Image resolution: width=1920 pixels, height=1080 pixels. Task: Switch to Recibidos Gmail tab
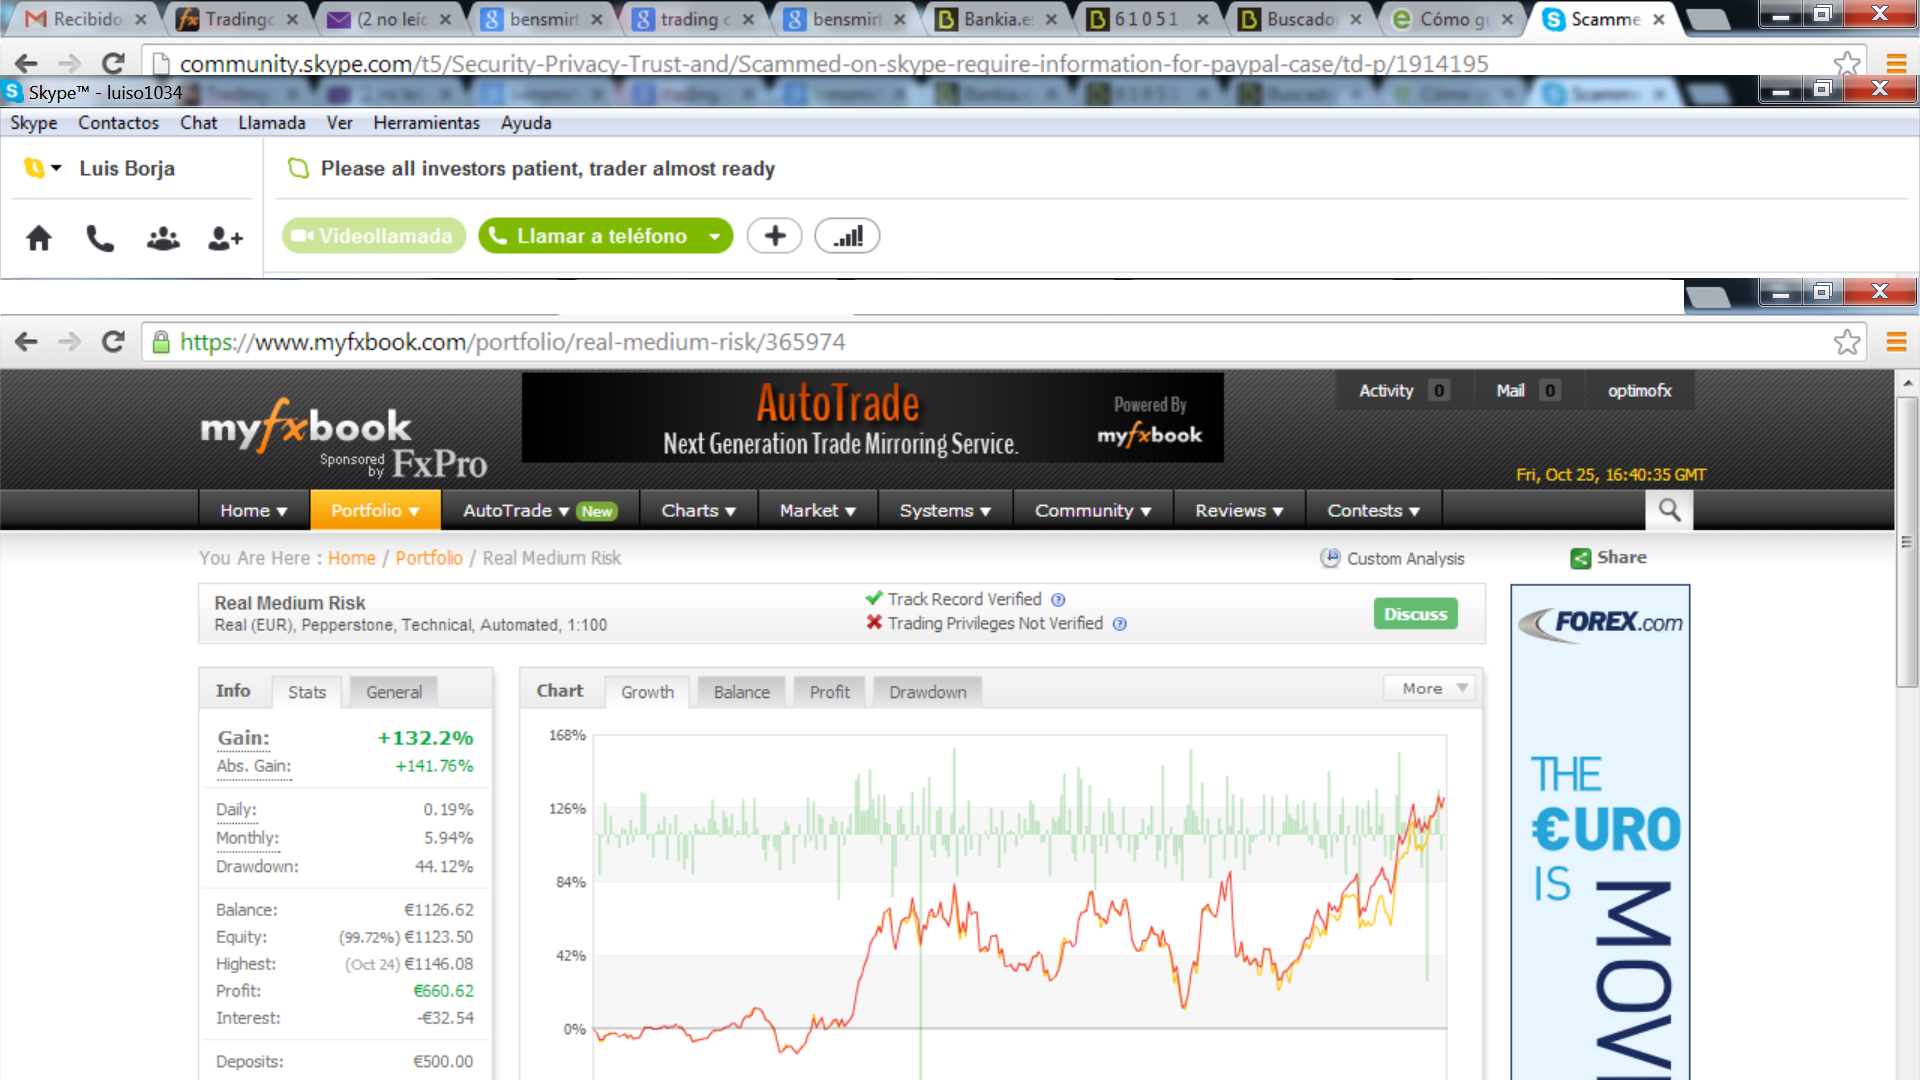86,19
